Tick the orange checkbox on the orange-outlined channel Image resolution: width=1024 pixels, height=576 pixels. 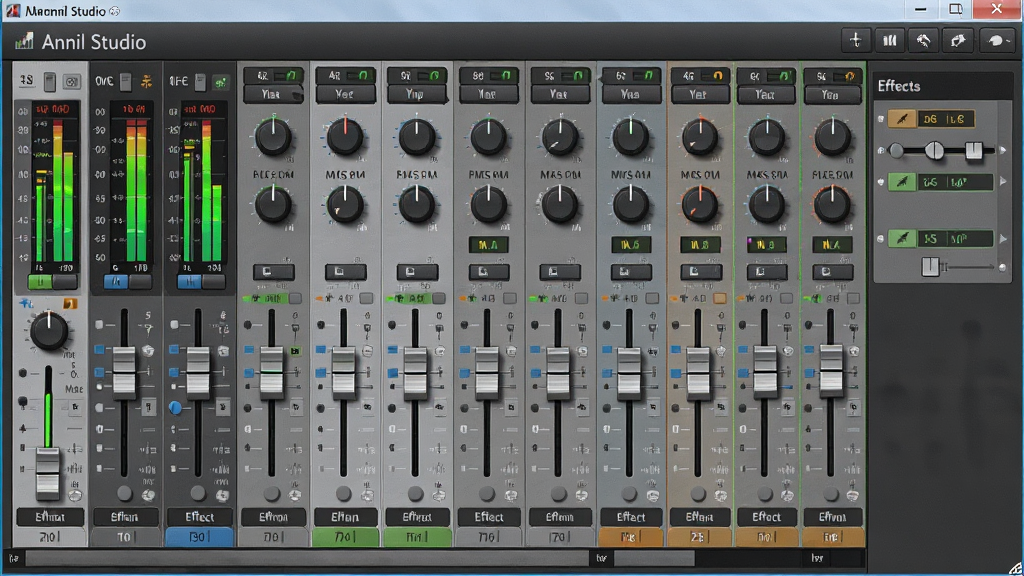pos(720,298)
